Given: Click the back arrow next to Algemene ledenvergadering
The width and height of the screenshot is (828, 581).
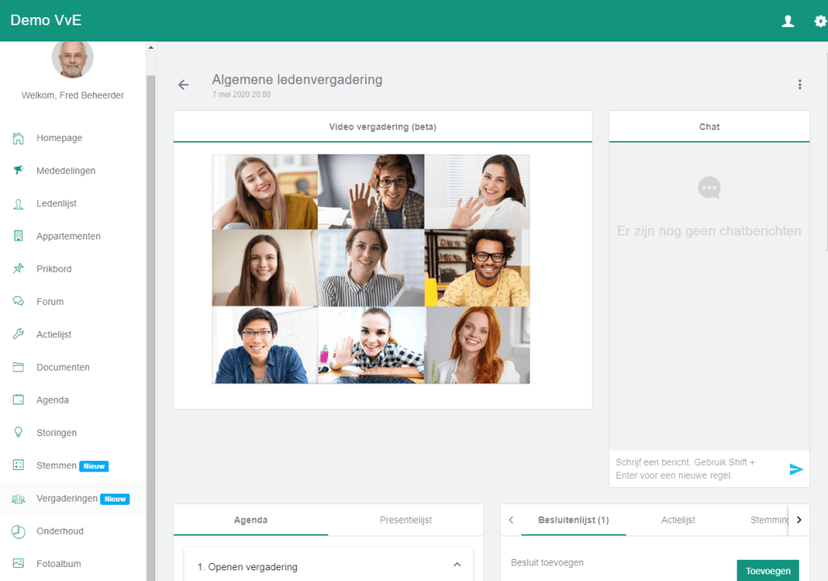Looking at the screenshot, I should click(x=183, y=85).
